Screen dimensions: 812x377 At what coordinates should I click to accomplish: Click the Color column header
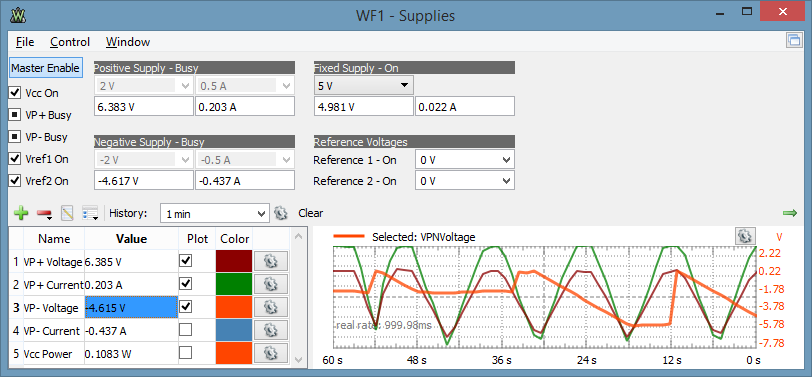coord(235,239)
